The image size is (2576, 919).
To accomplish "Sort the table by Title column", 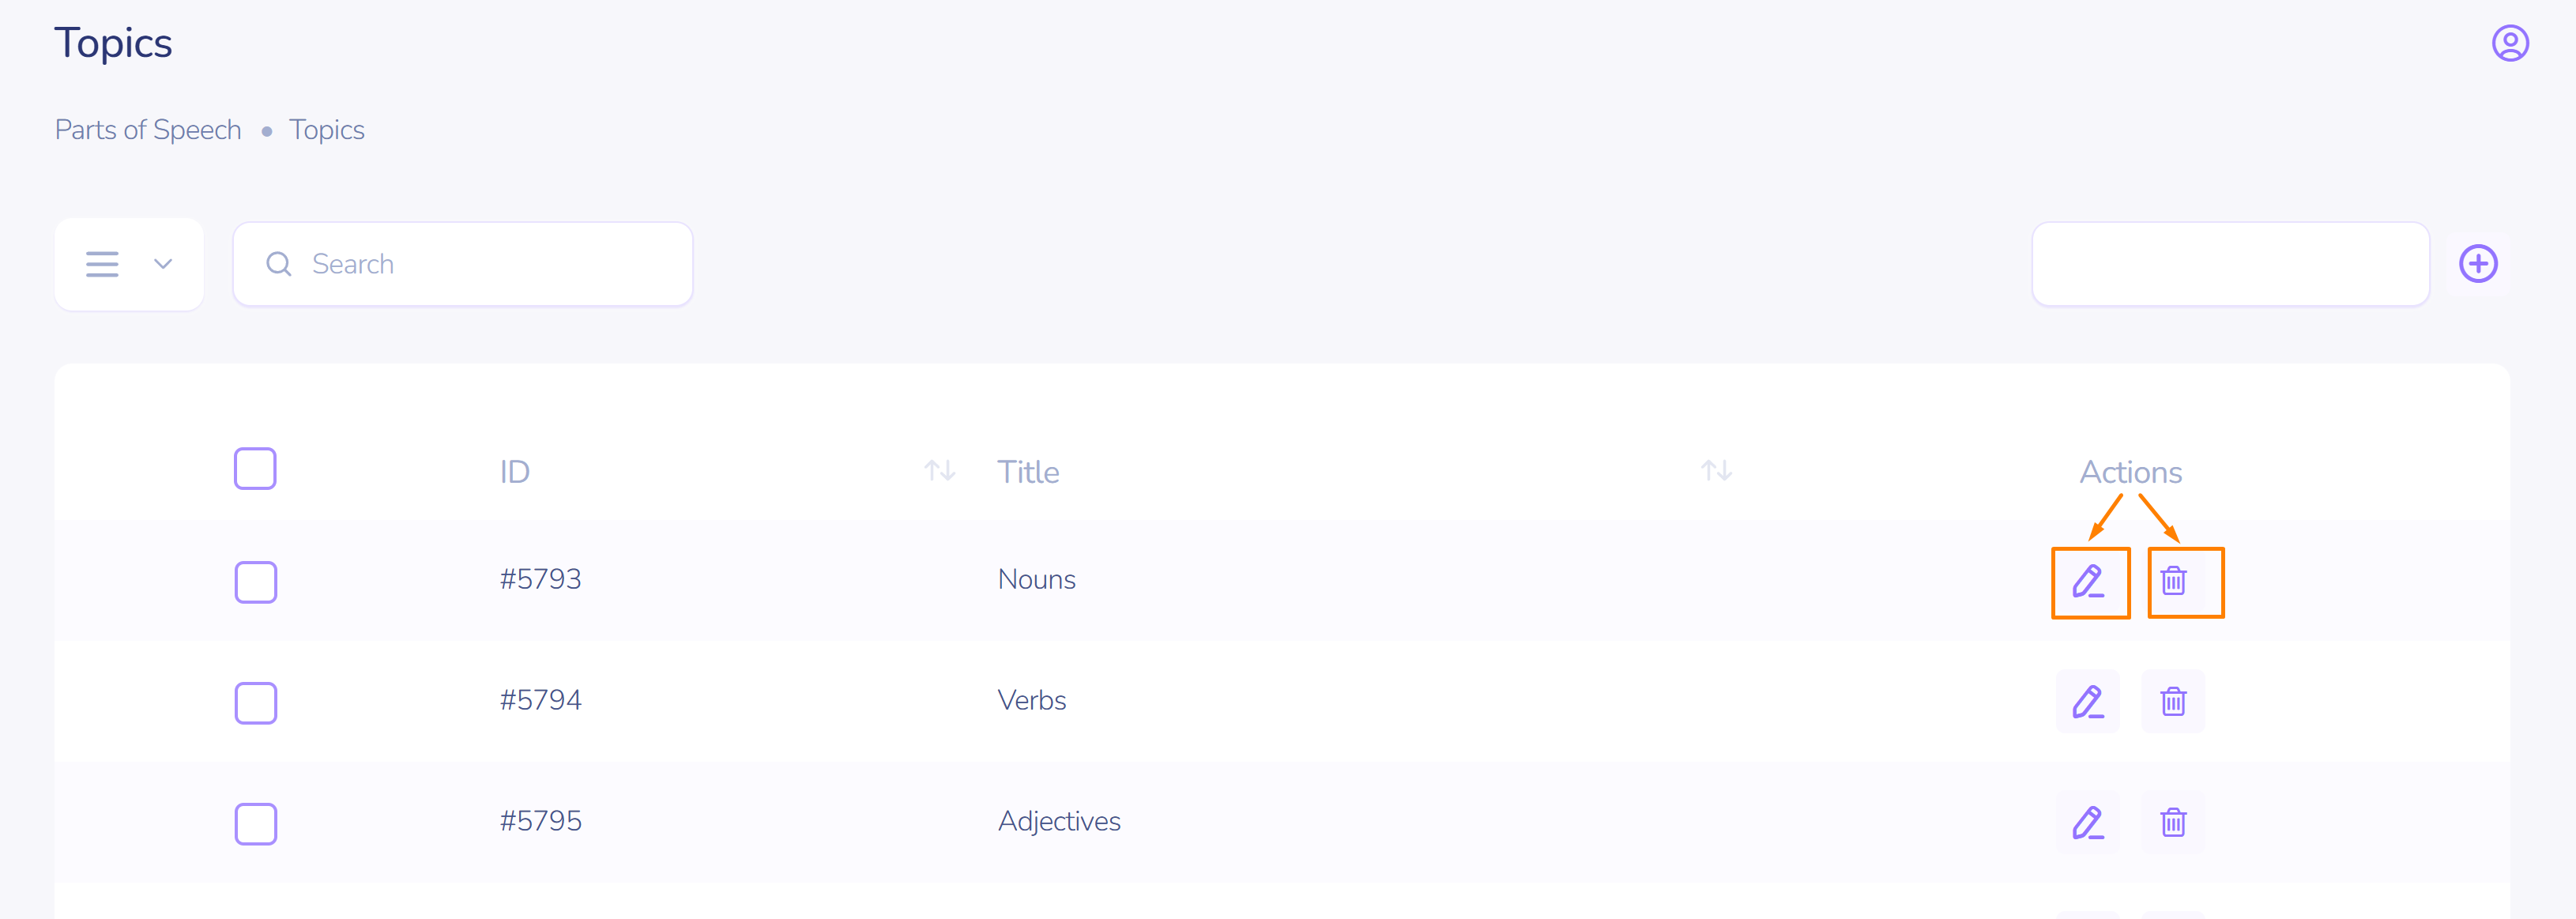I will click(1716, 470).
